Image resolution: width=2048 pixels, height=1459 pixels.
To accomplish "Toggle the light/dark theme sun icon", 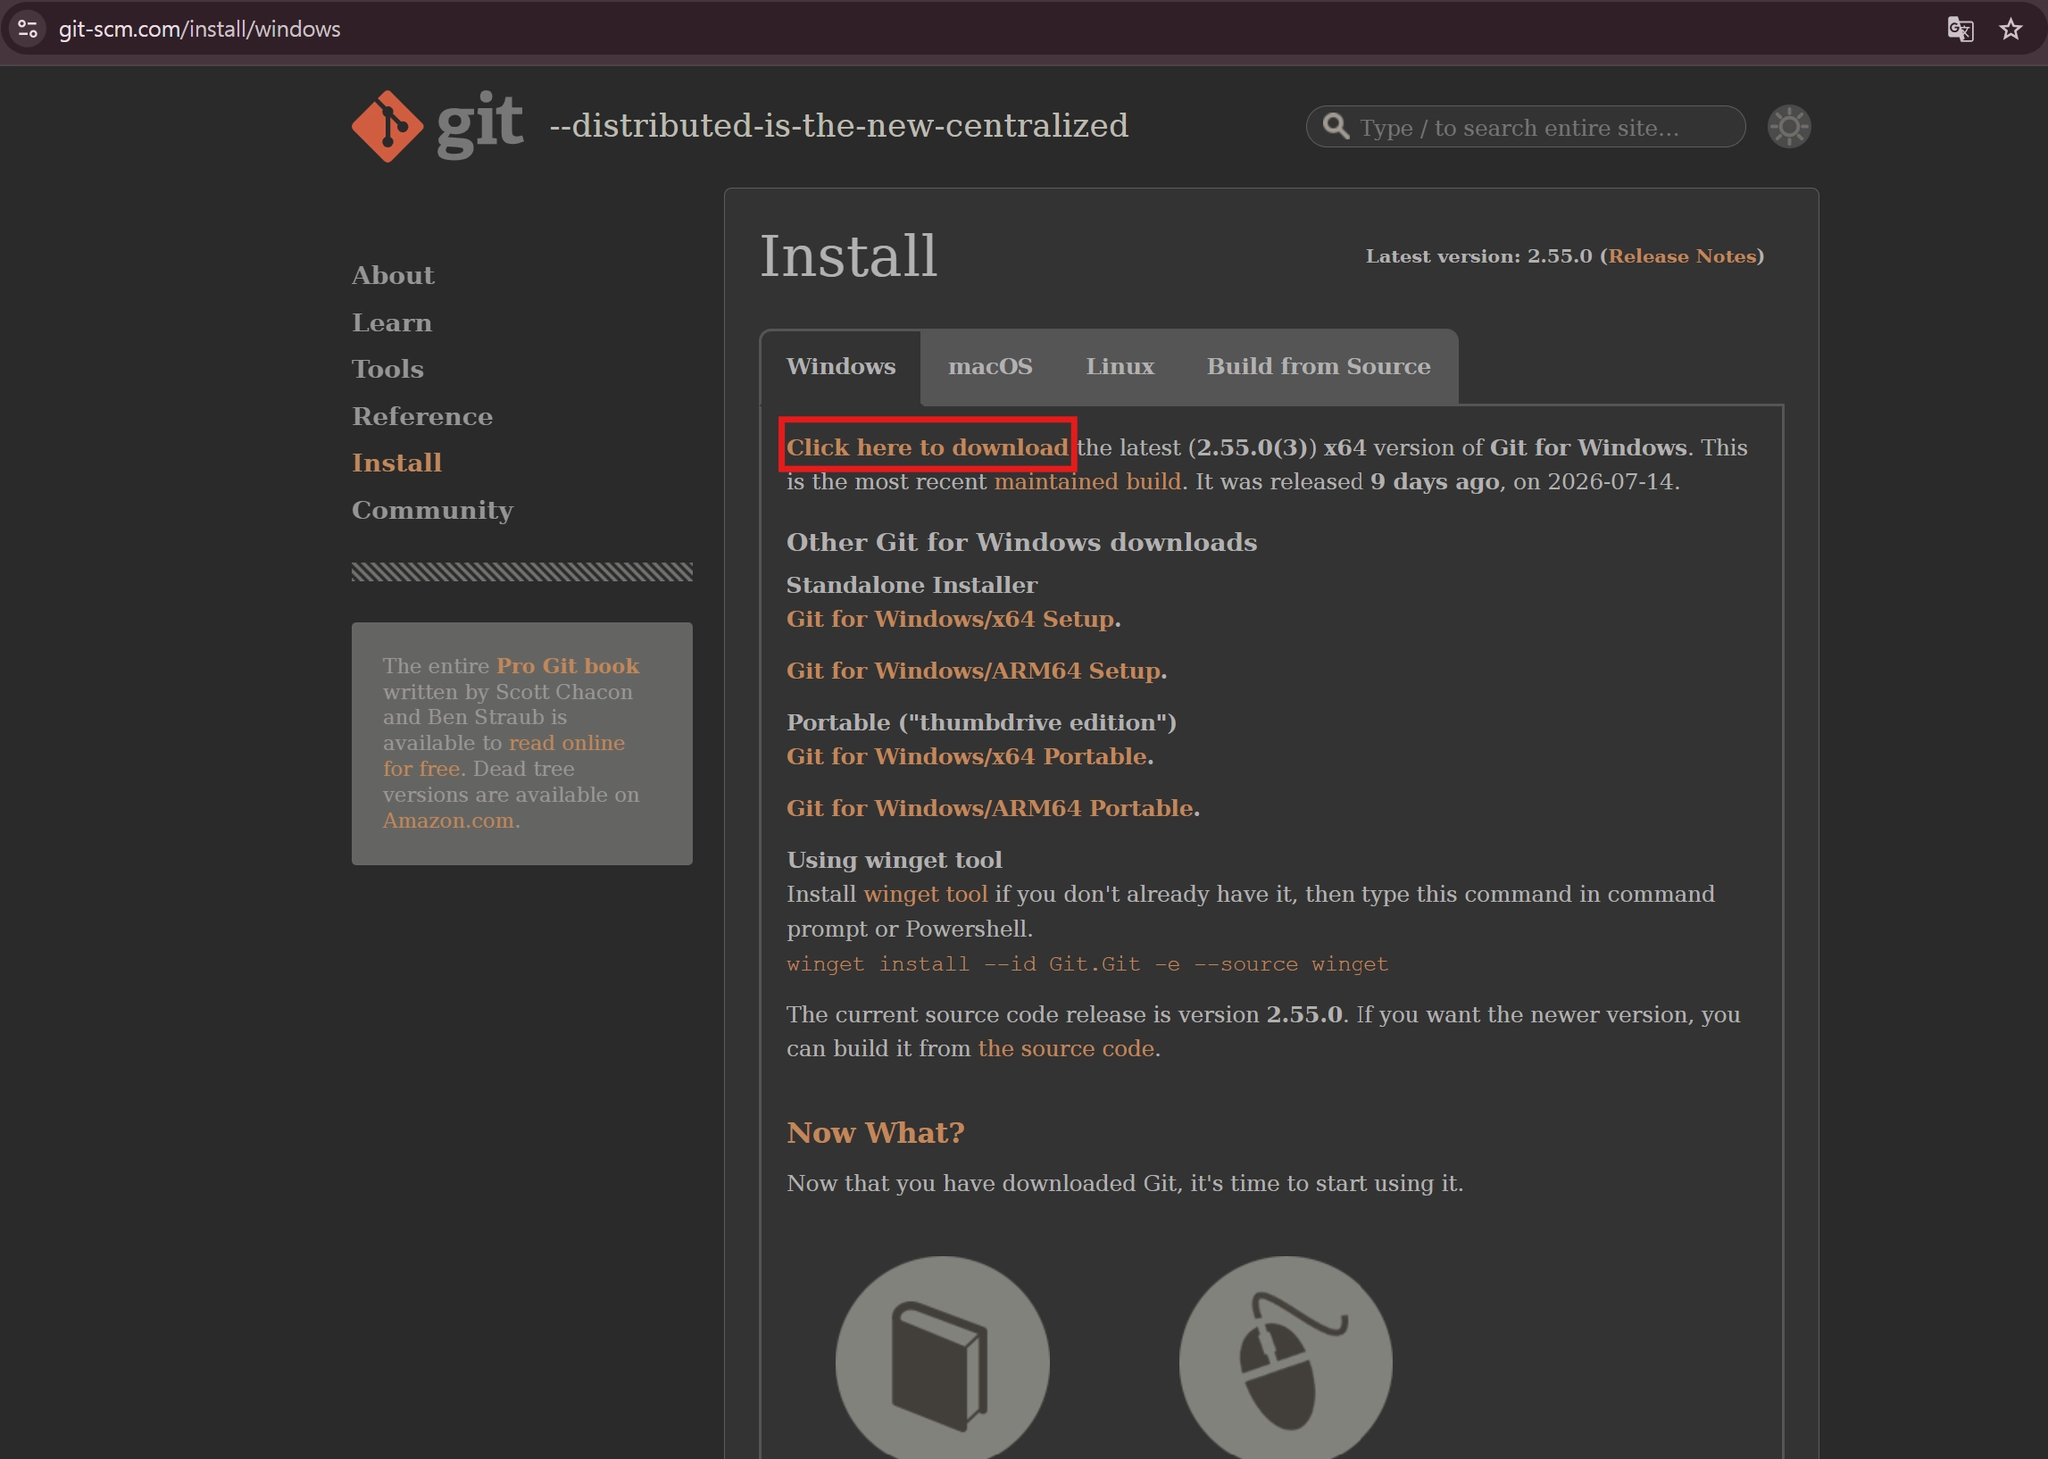I will click(x=1789, y=127).
